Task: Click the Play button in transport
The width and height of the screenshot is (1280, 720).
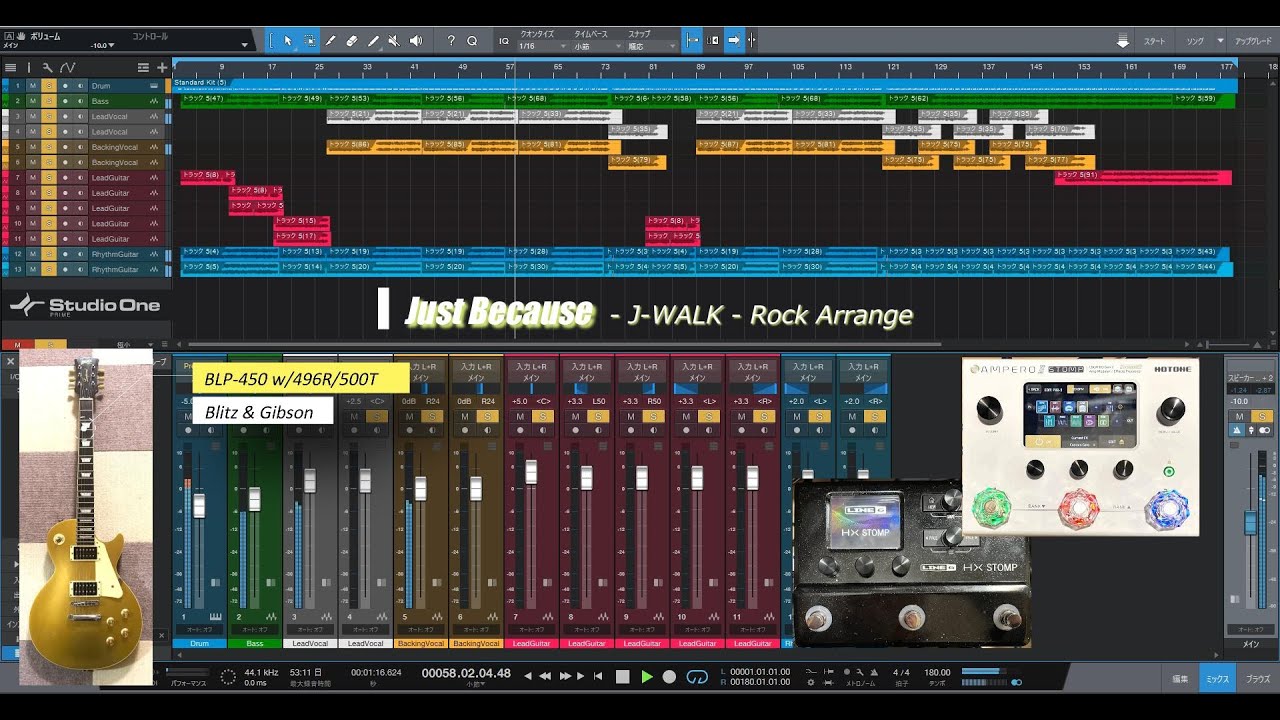Action: [x=647, y=677]
